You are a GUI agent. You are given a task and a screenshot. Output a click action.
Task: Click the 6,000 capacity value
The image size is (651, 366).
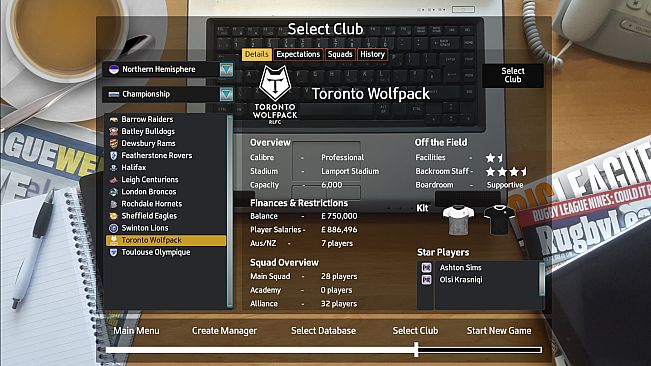(332, 185)
